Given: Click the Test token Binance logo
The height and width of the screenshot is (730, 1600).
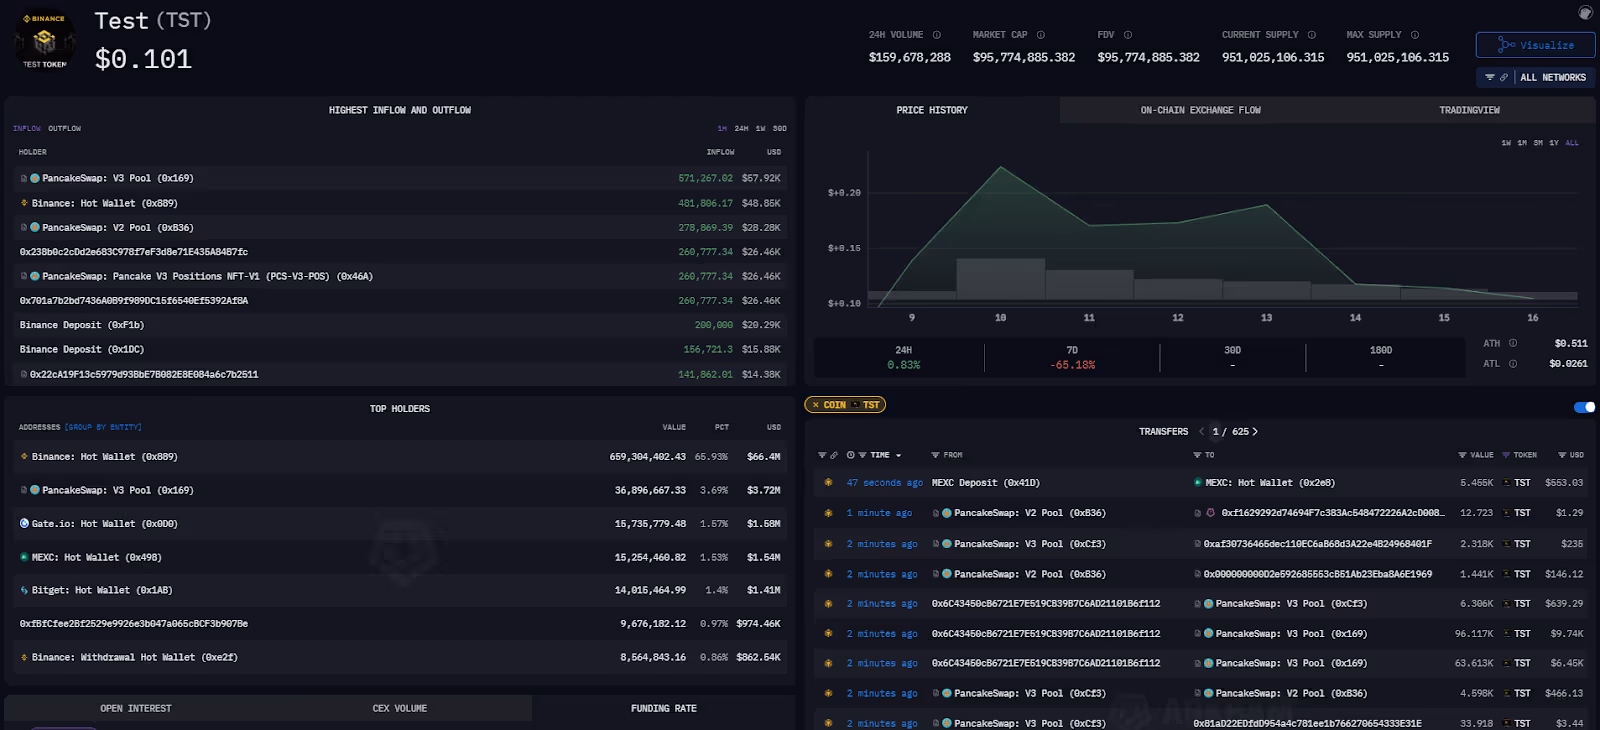Looking at the screenshot, I should pos(44,40).
